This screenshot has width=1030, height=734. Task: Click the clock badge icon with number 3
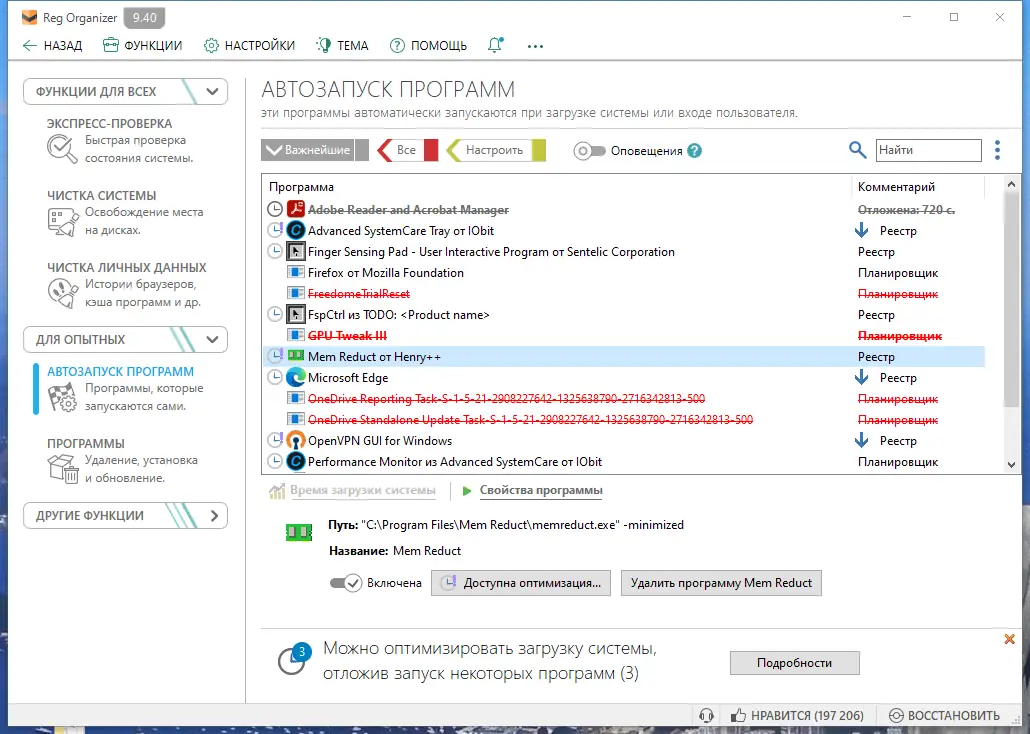tap(293, 658)
